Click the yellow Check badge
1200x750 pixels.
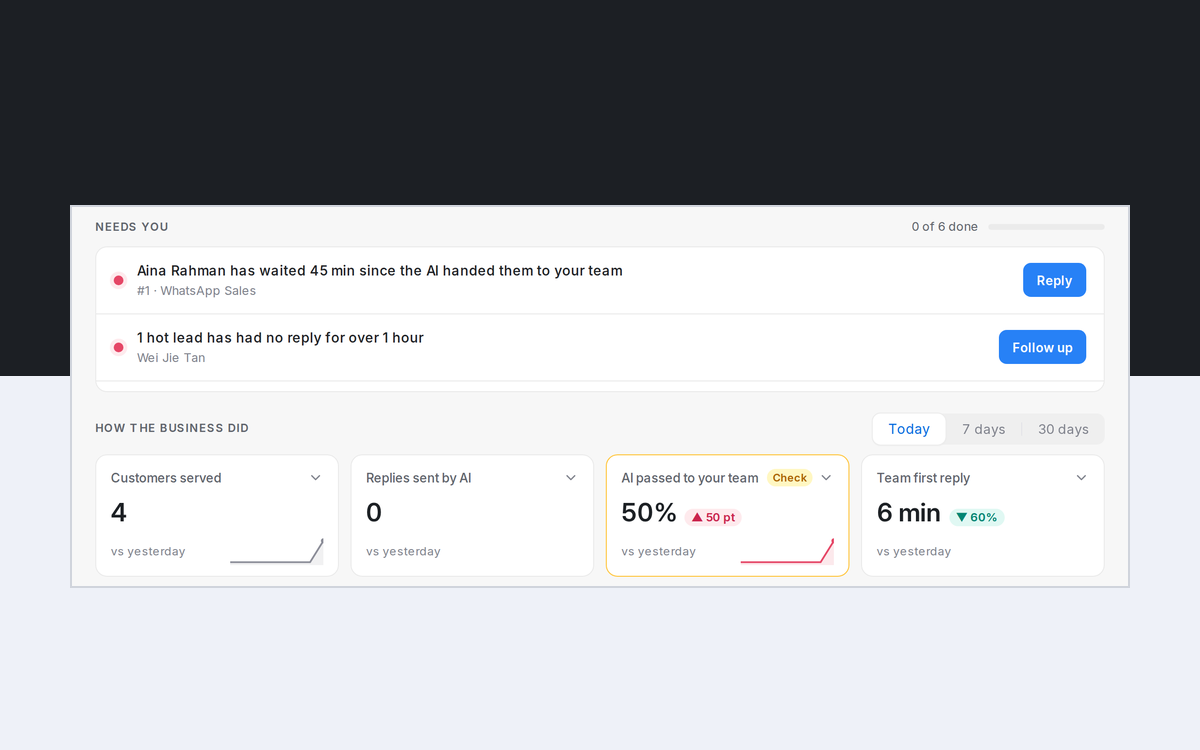point(789,478)
